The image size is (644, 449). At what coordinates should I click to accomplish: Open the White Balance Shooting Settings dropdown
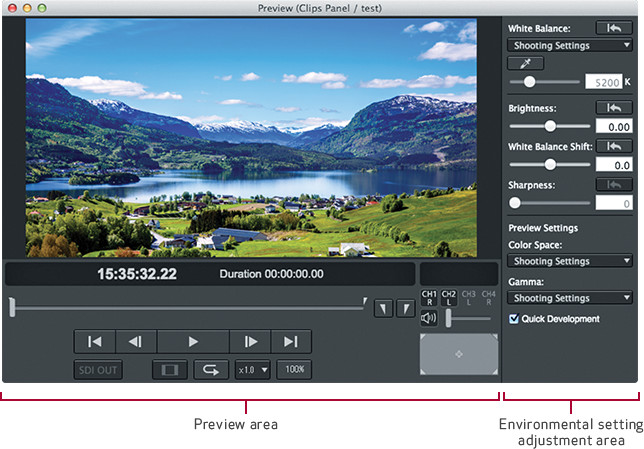[x=570, y=45]
